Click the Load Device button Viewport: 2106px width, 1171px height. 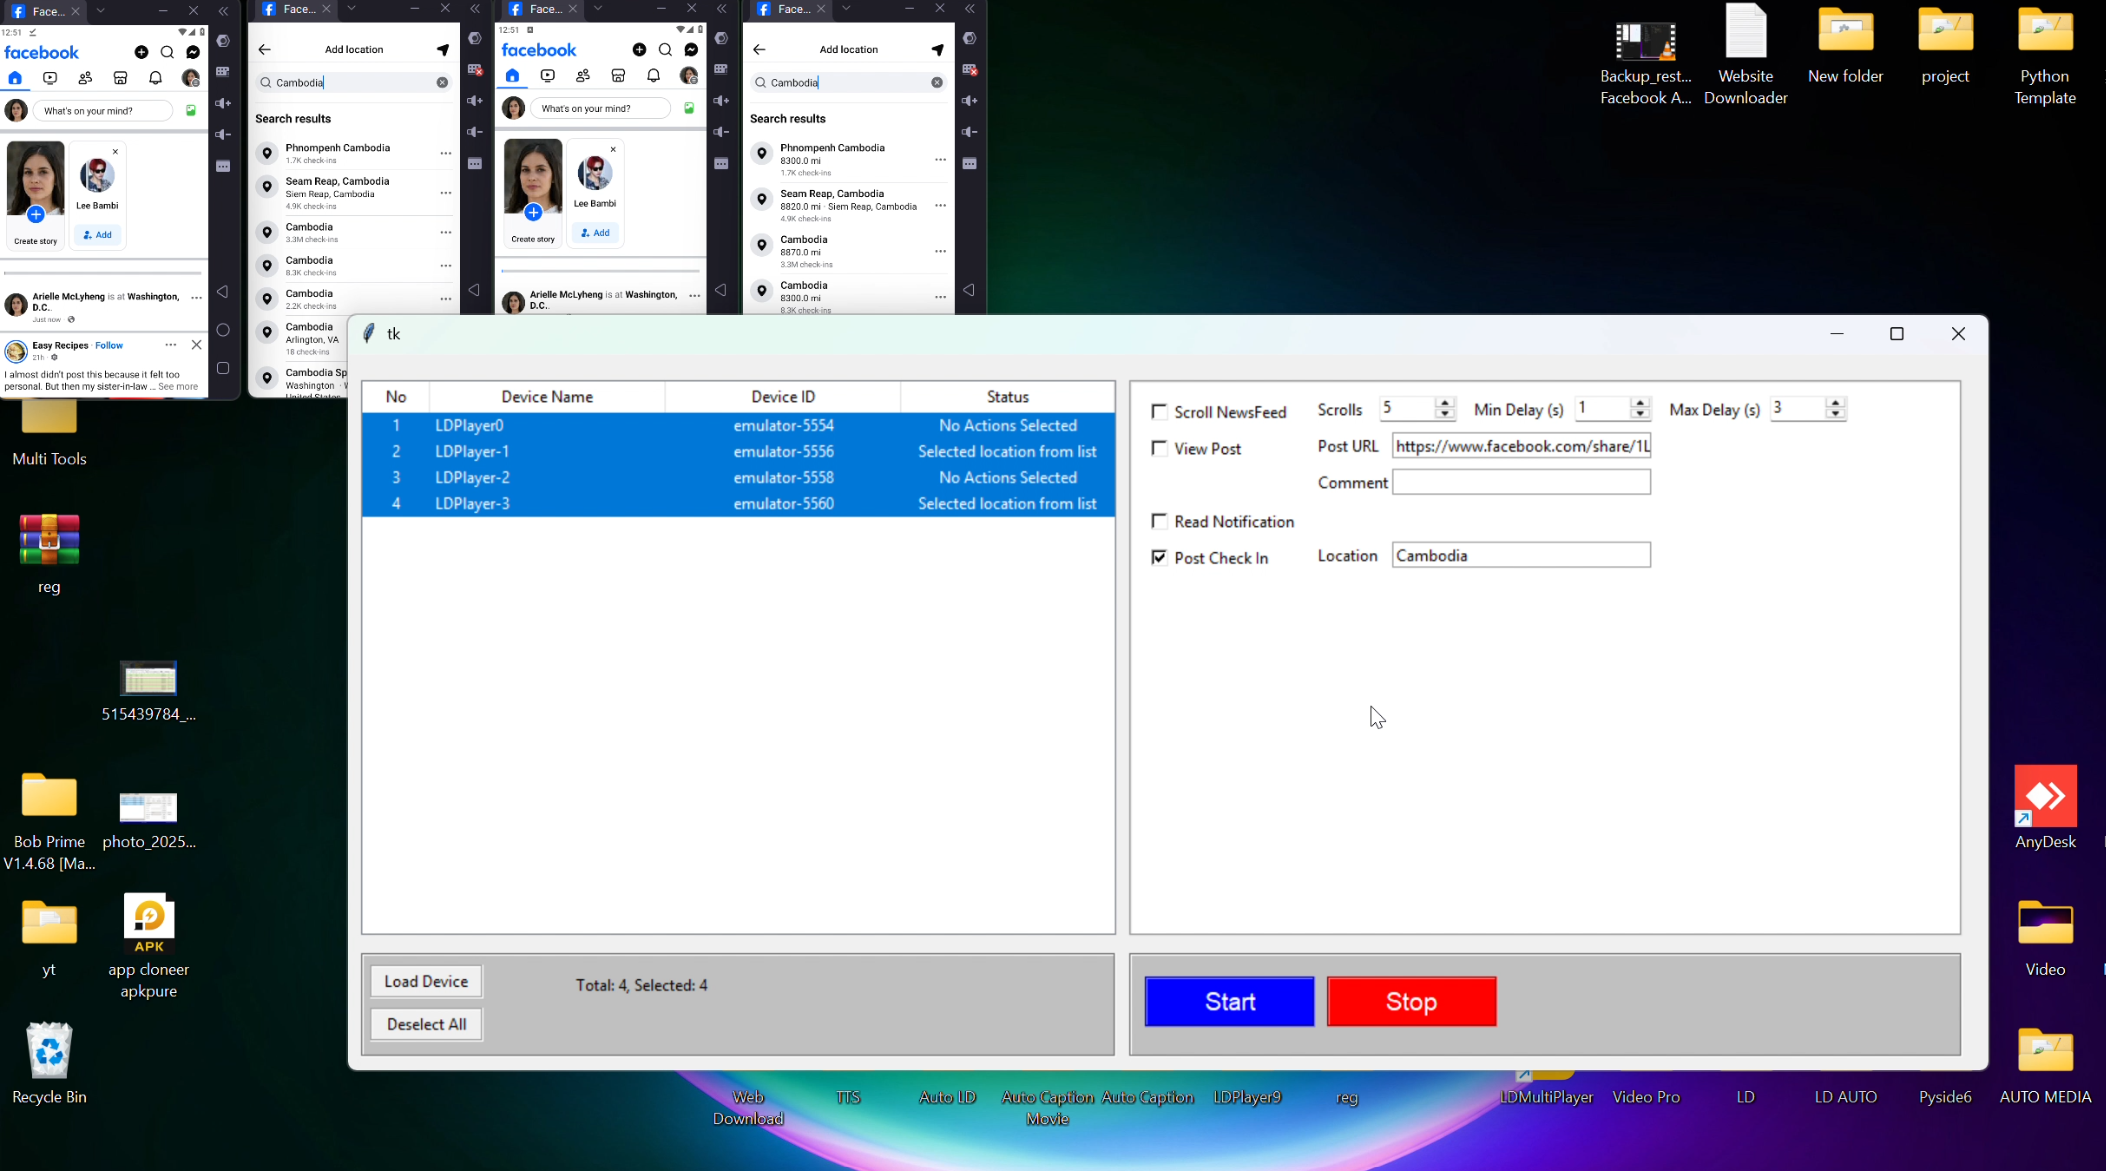(426, 981)
